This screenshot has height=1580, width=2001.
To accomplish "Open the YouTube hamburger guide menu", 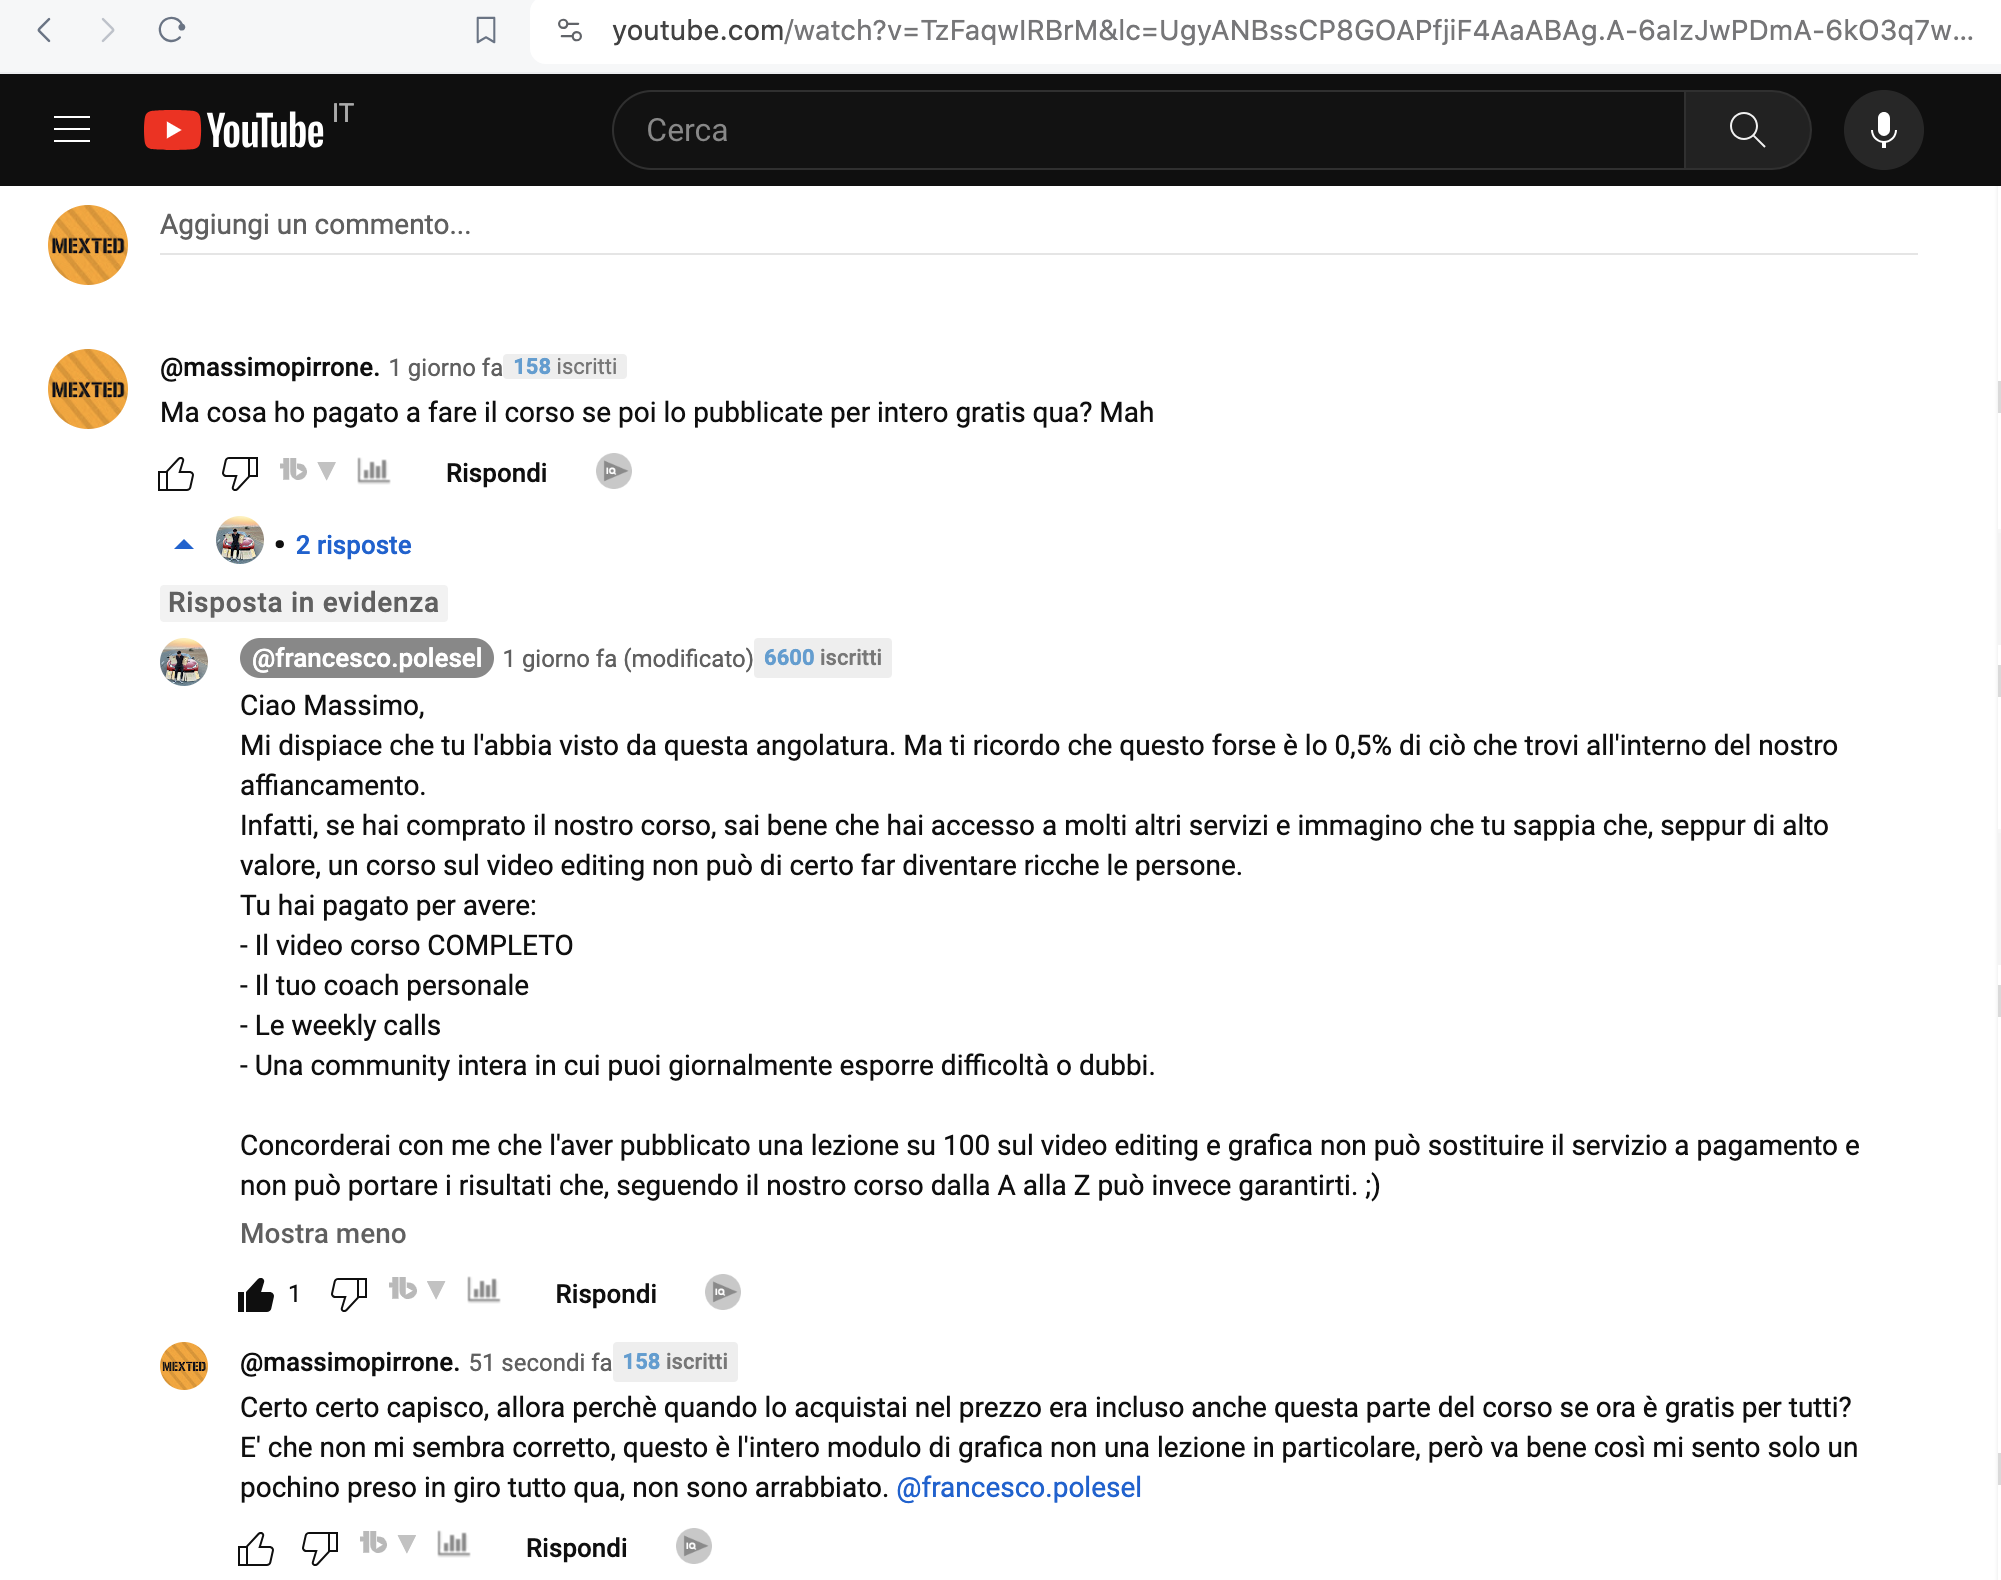I will [72, 130].
